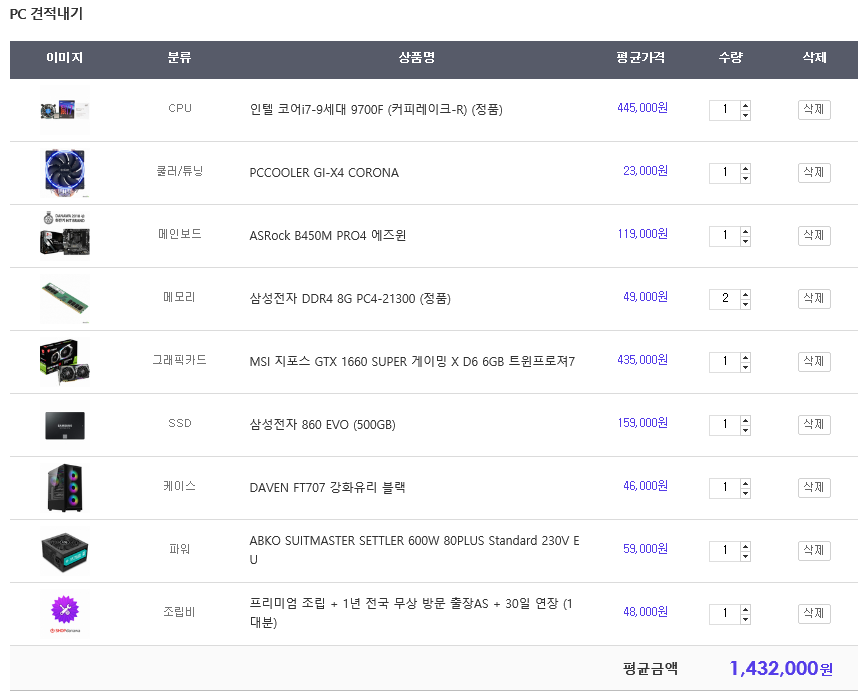The height and width of the screenshot is (699, 864).
Task: Decrease quantity of assembly fee
Action: click(x=745, y=619)
